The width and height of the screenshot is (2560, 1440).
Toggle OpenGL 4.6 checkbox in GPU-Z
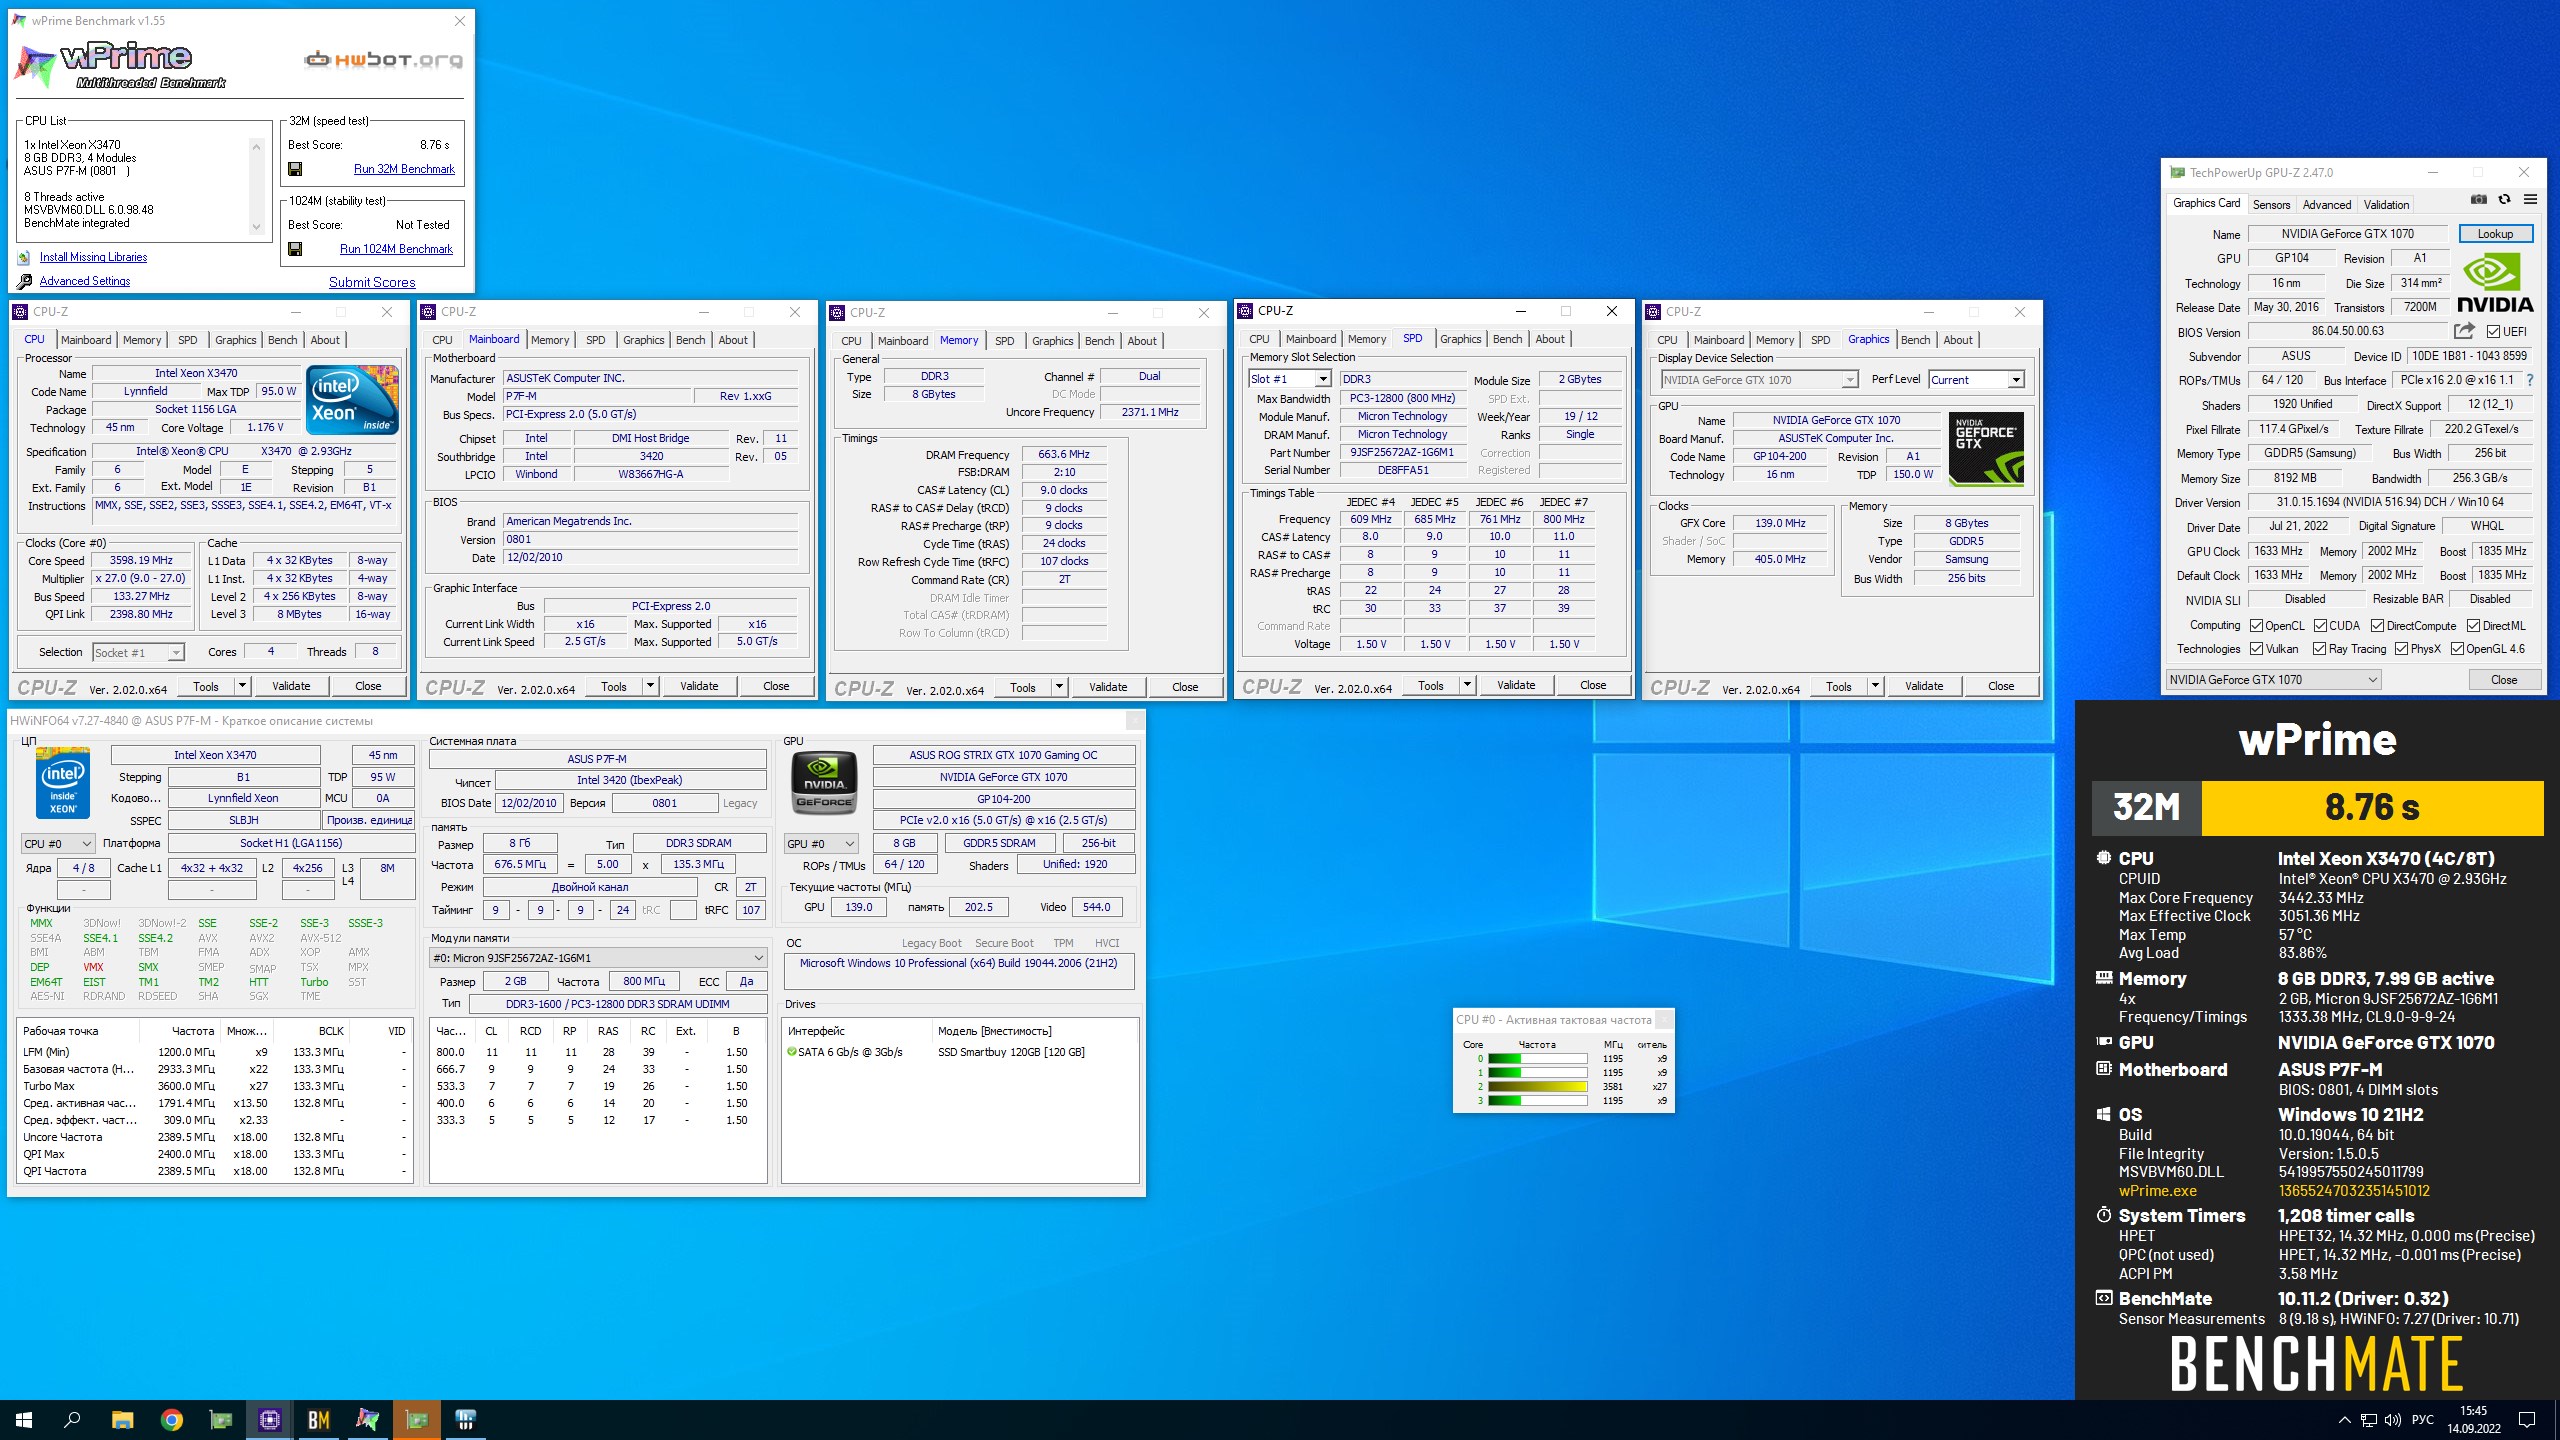click(2456, 649)
